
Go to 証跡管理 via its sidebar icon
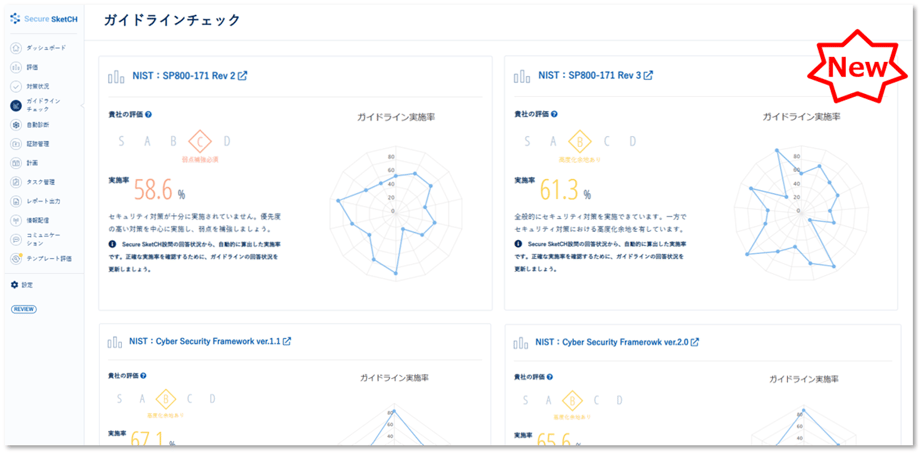(15, 144)
